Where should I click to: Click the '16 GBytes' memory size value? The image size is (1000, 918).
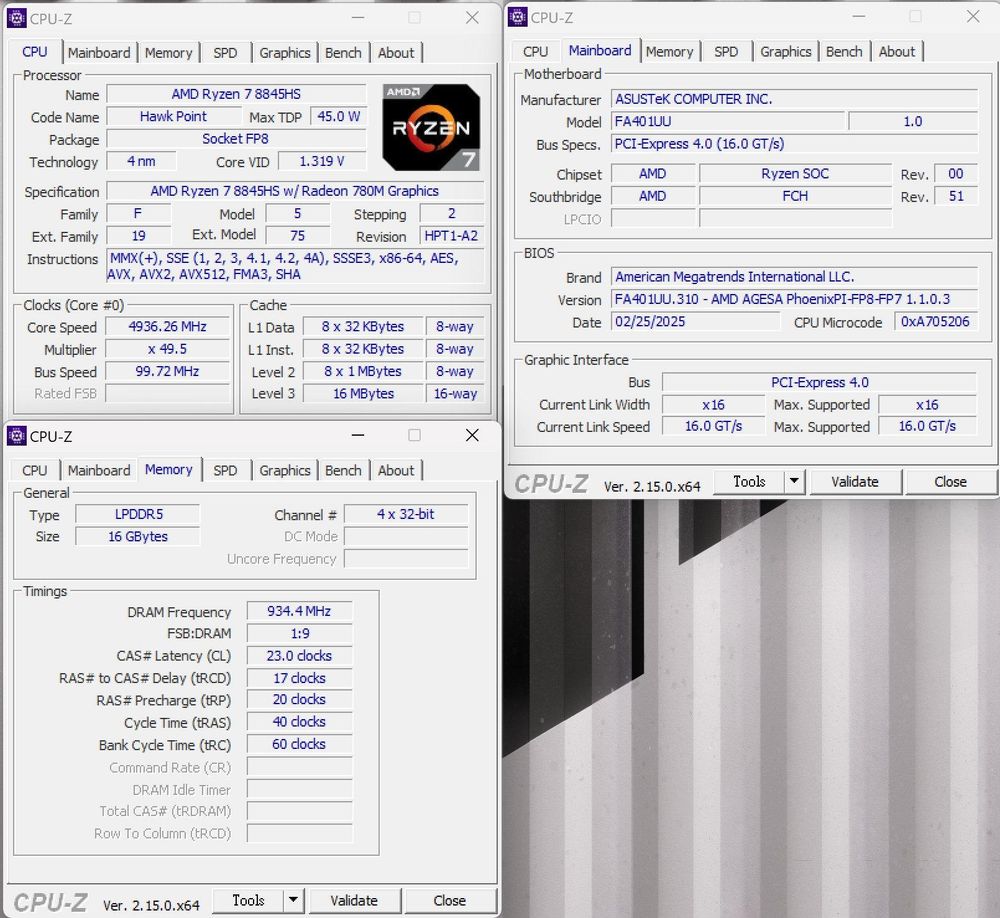pos(138,537)
